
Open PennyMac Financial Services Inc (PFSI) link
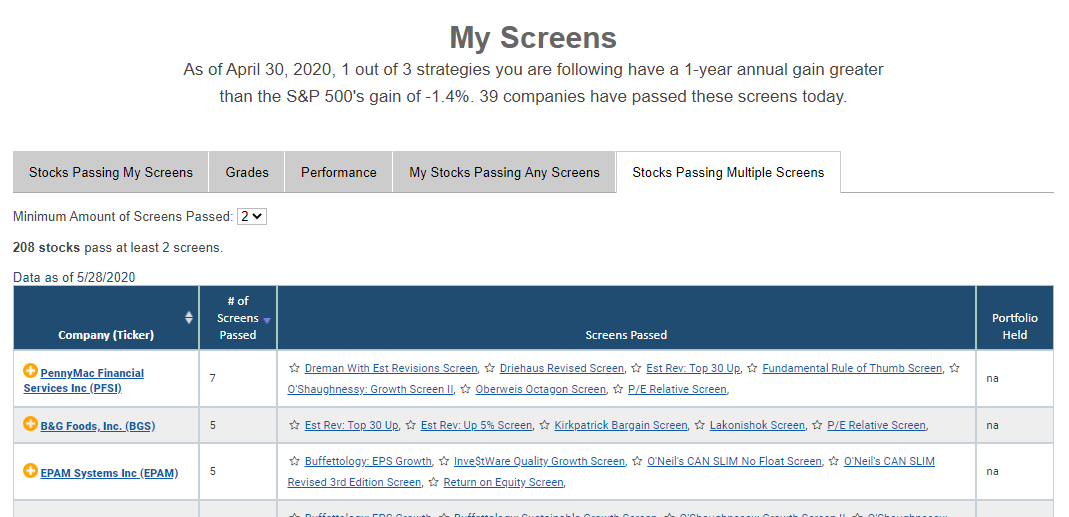[84, 381]
